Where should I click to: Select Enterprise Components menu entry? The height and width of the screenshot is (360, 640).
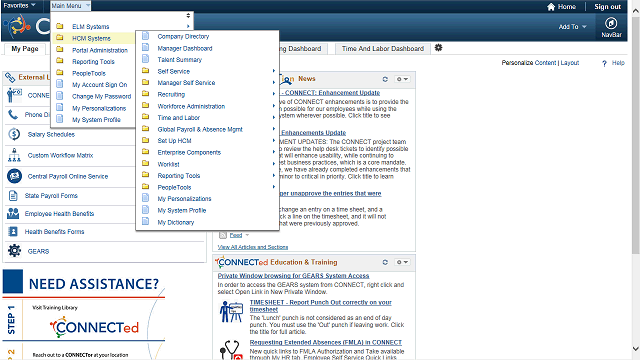click(x=189, y=152)
